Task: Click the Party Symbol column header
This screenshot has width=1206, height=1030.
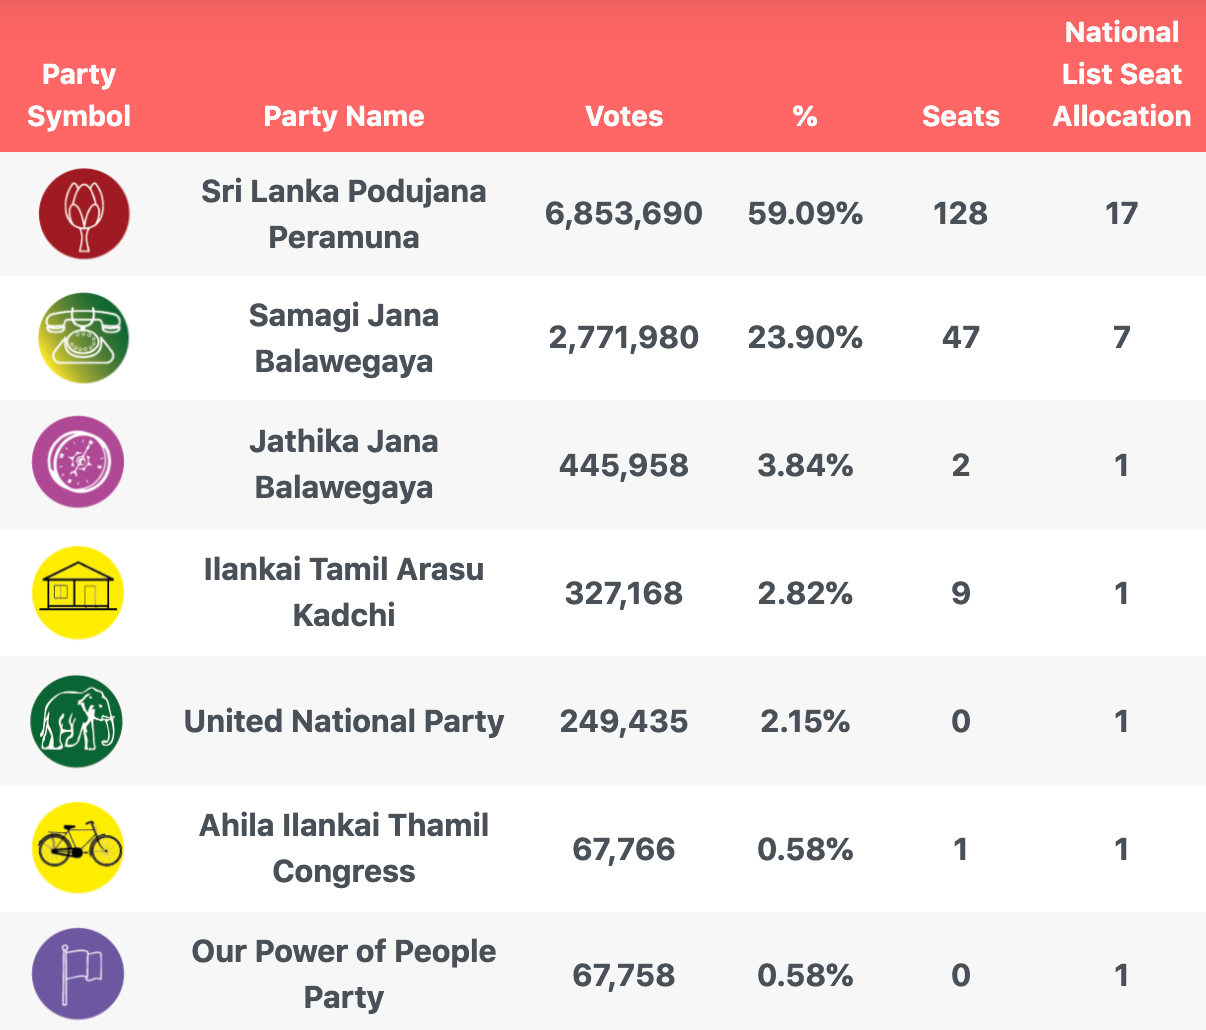Action: tap(79, 95)
